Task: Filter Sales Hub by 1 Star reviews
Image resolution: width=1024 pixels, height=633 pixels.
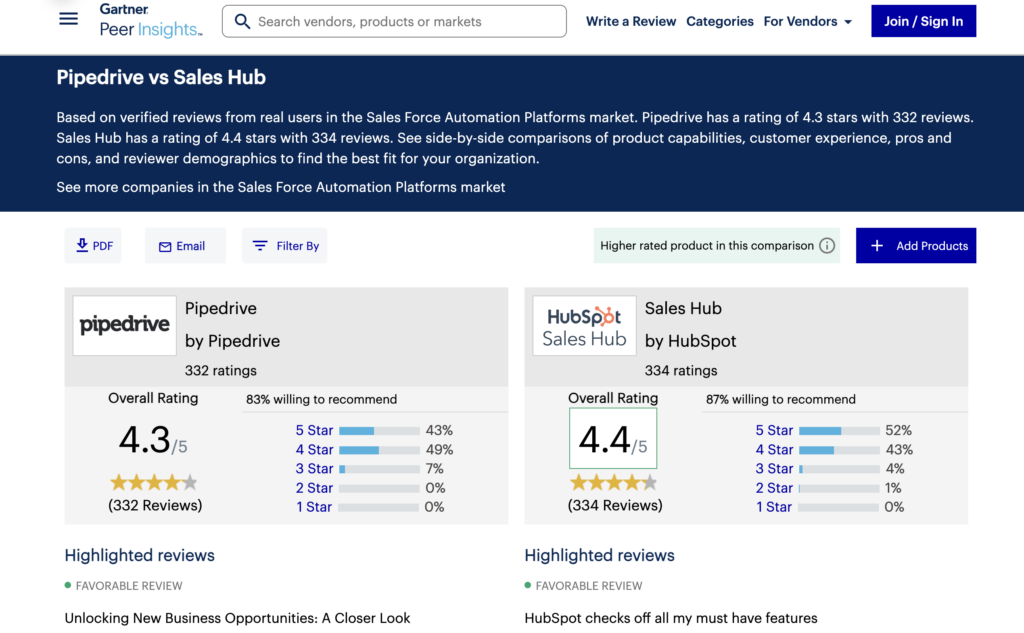Action: 774,507
